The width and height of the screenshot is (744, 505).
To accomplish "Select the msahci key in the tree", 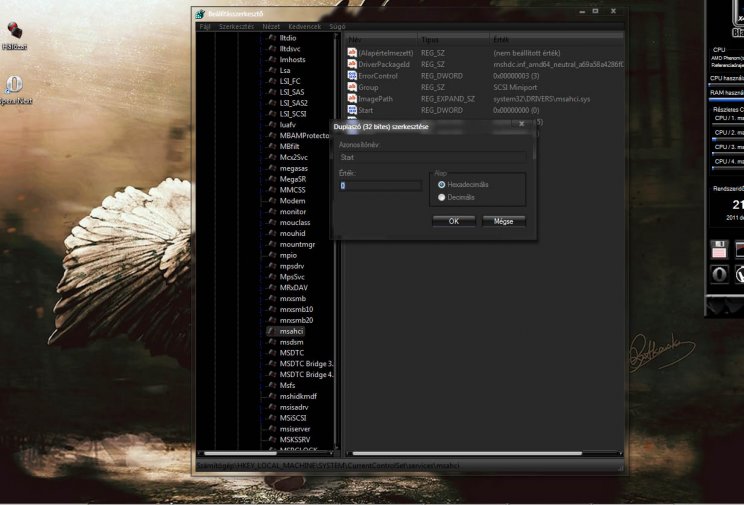I will click(x=291, y=331).
